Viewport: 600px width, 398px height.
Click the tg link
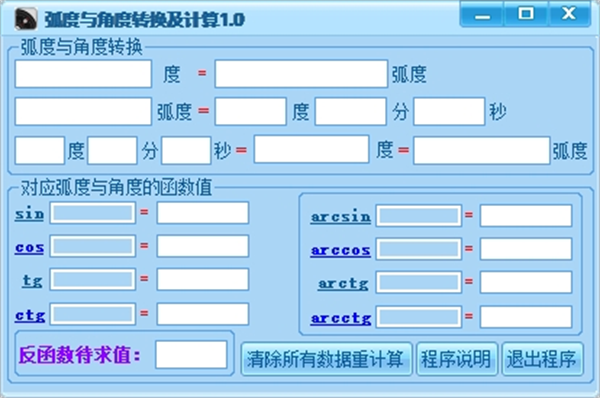[32, 281]
